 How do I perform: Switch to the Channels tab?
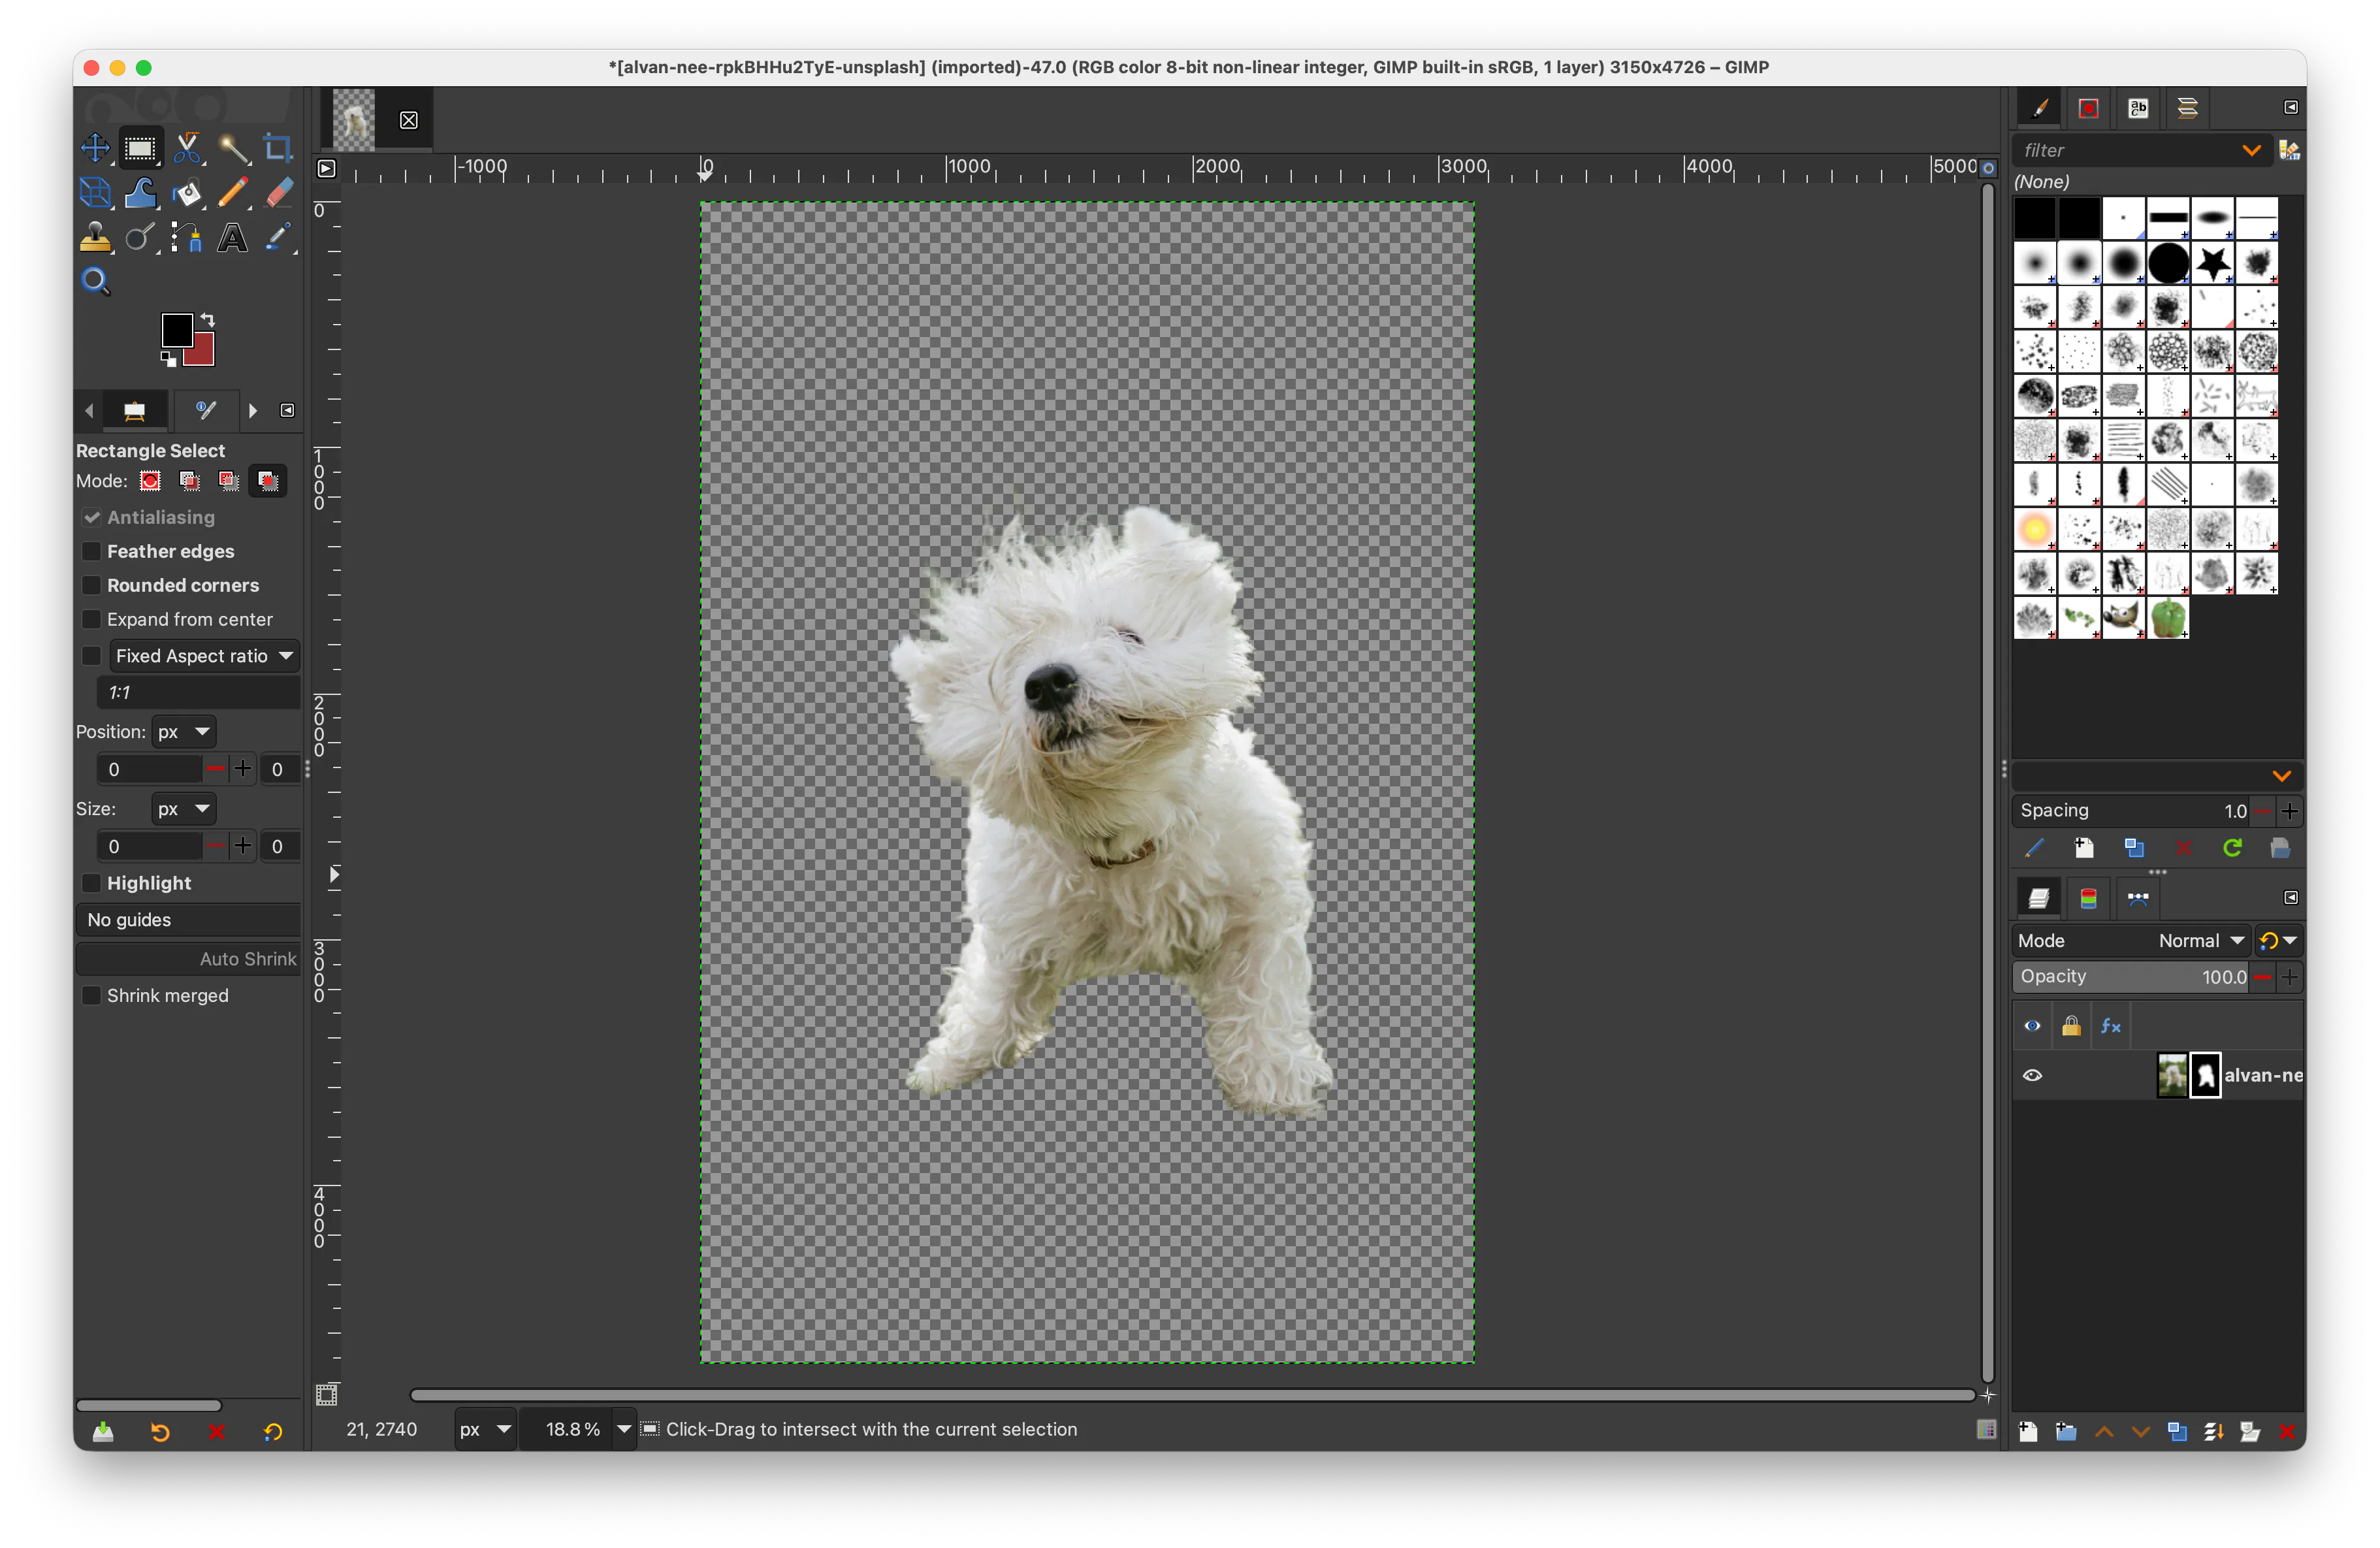pyautogui.click(x=2089, y=898)
